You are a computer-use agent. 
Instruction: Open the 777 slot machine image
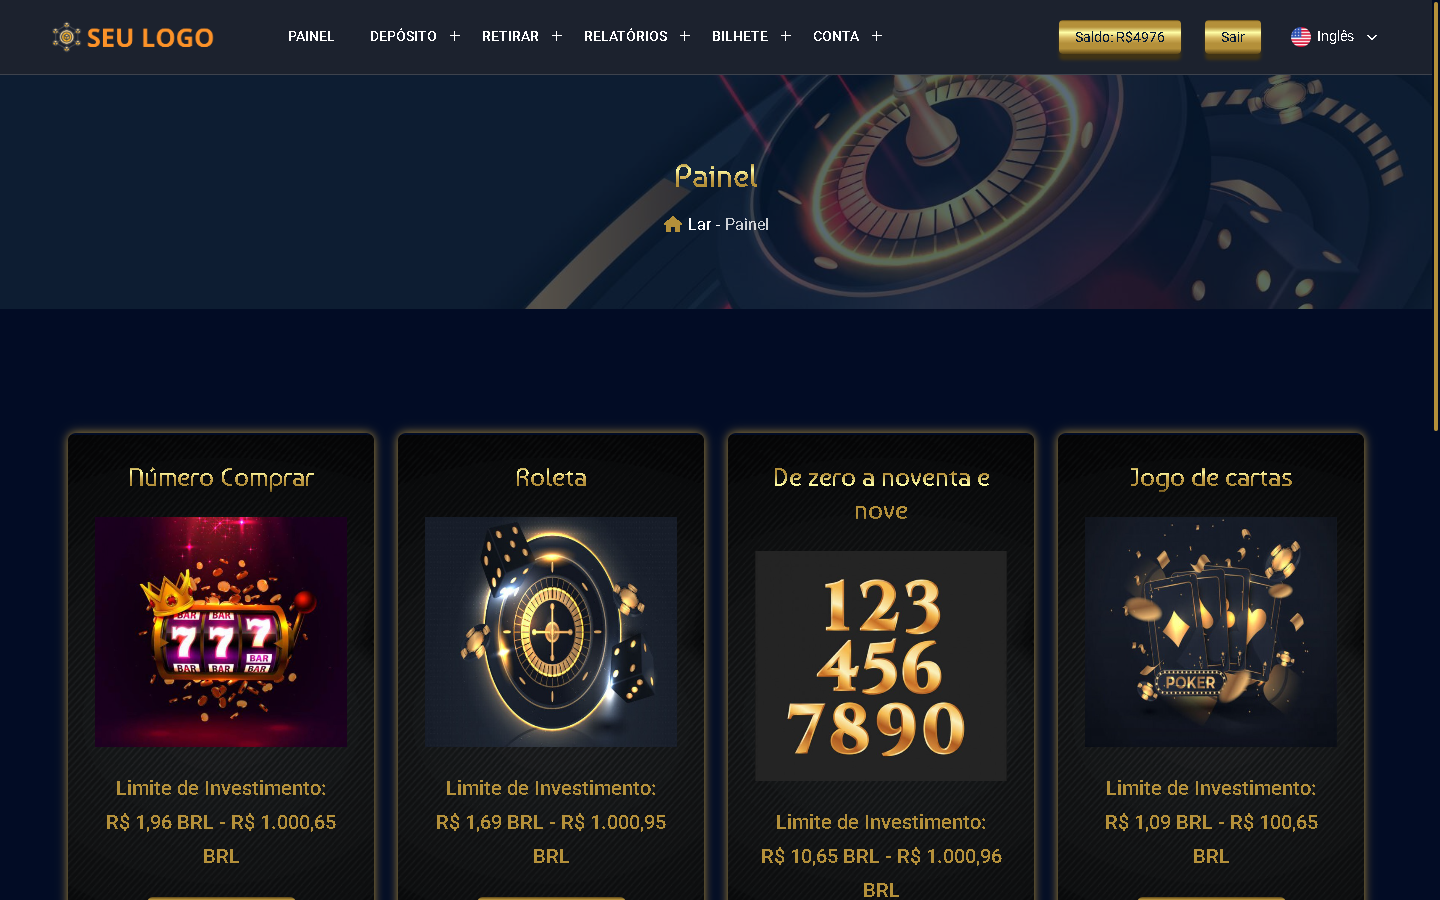221,632
